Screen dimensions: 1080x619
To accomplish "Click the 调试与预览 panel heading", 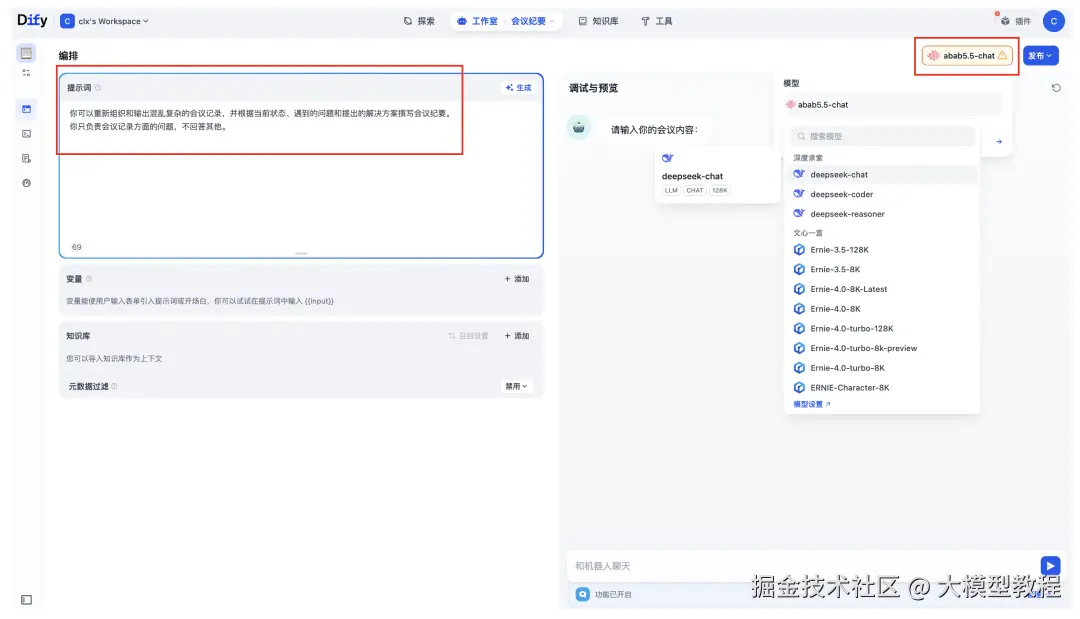I will pyautogui.click(x=593, y=88).
